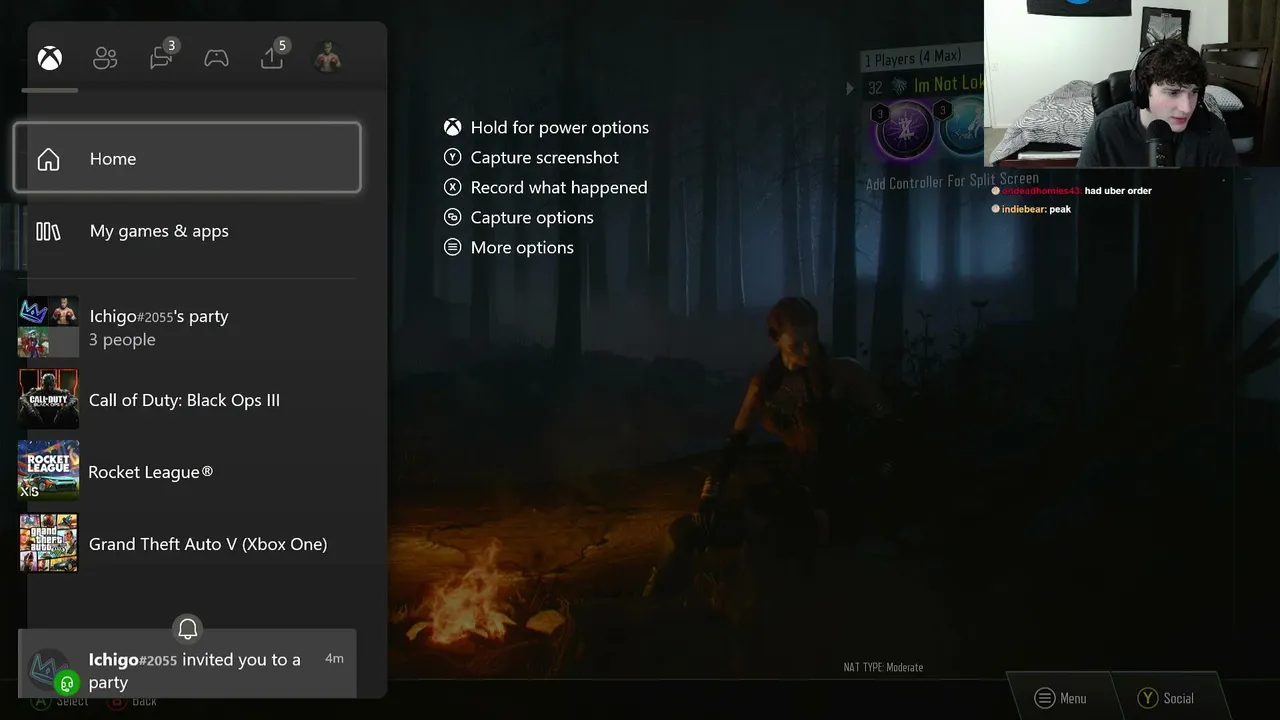Open the People tab in the guide
The width and height of the screenshot is (1280, 720).
(x=105, y=58)
